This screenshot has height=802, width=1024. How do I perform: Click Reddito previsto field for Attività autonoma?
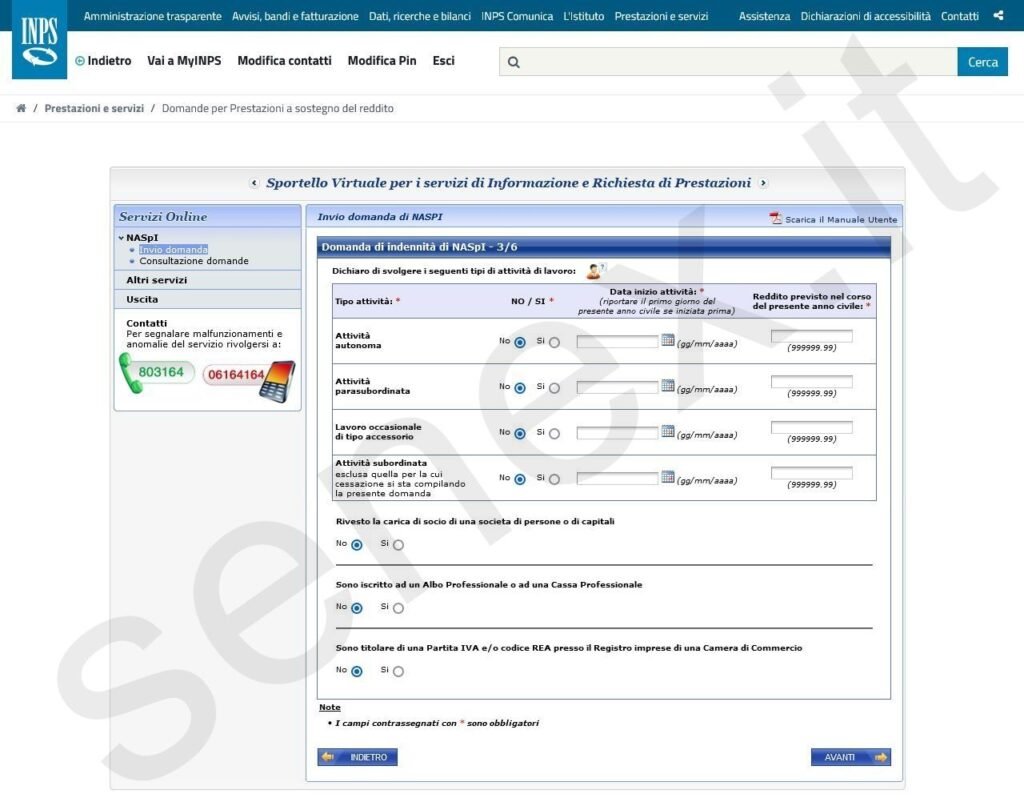pos(811,337)
